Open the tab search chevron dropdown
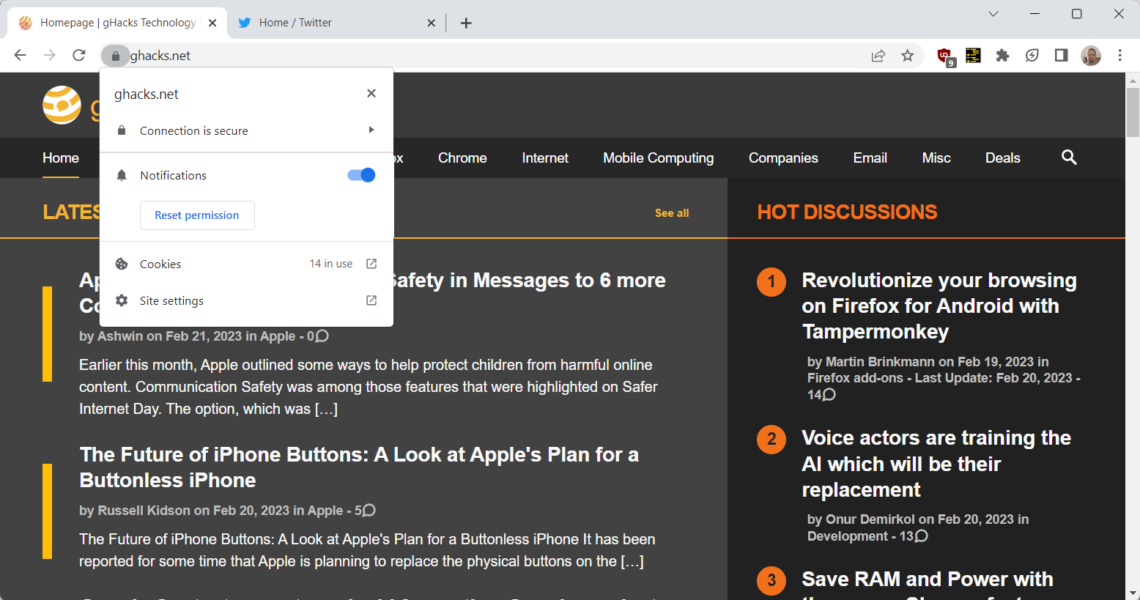Screen dimensions: 1140x600 (x=993, y=14)
